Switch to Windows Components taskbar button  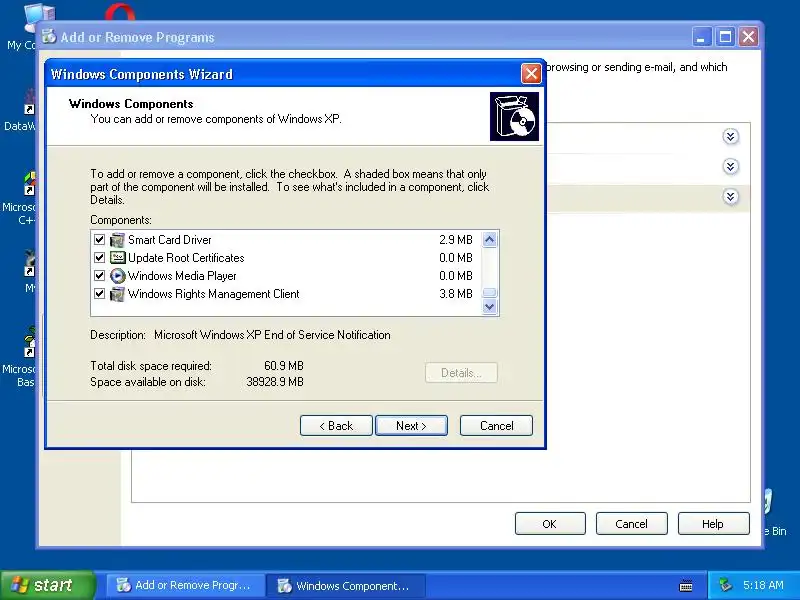347,586
